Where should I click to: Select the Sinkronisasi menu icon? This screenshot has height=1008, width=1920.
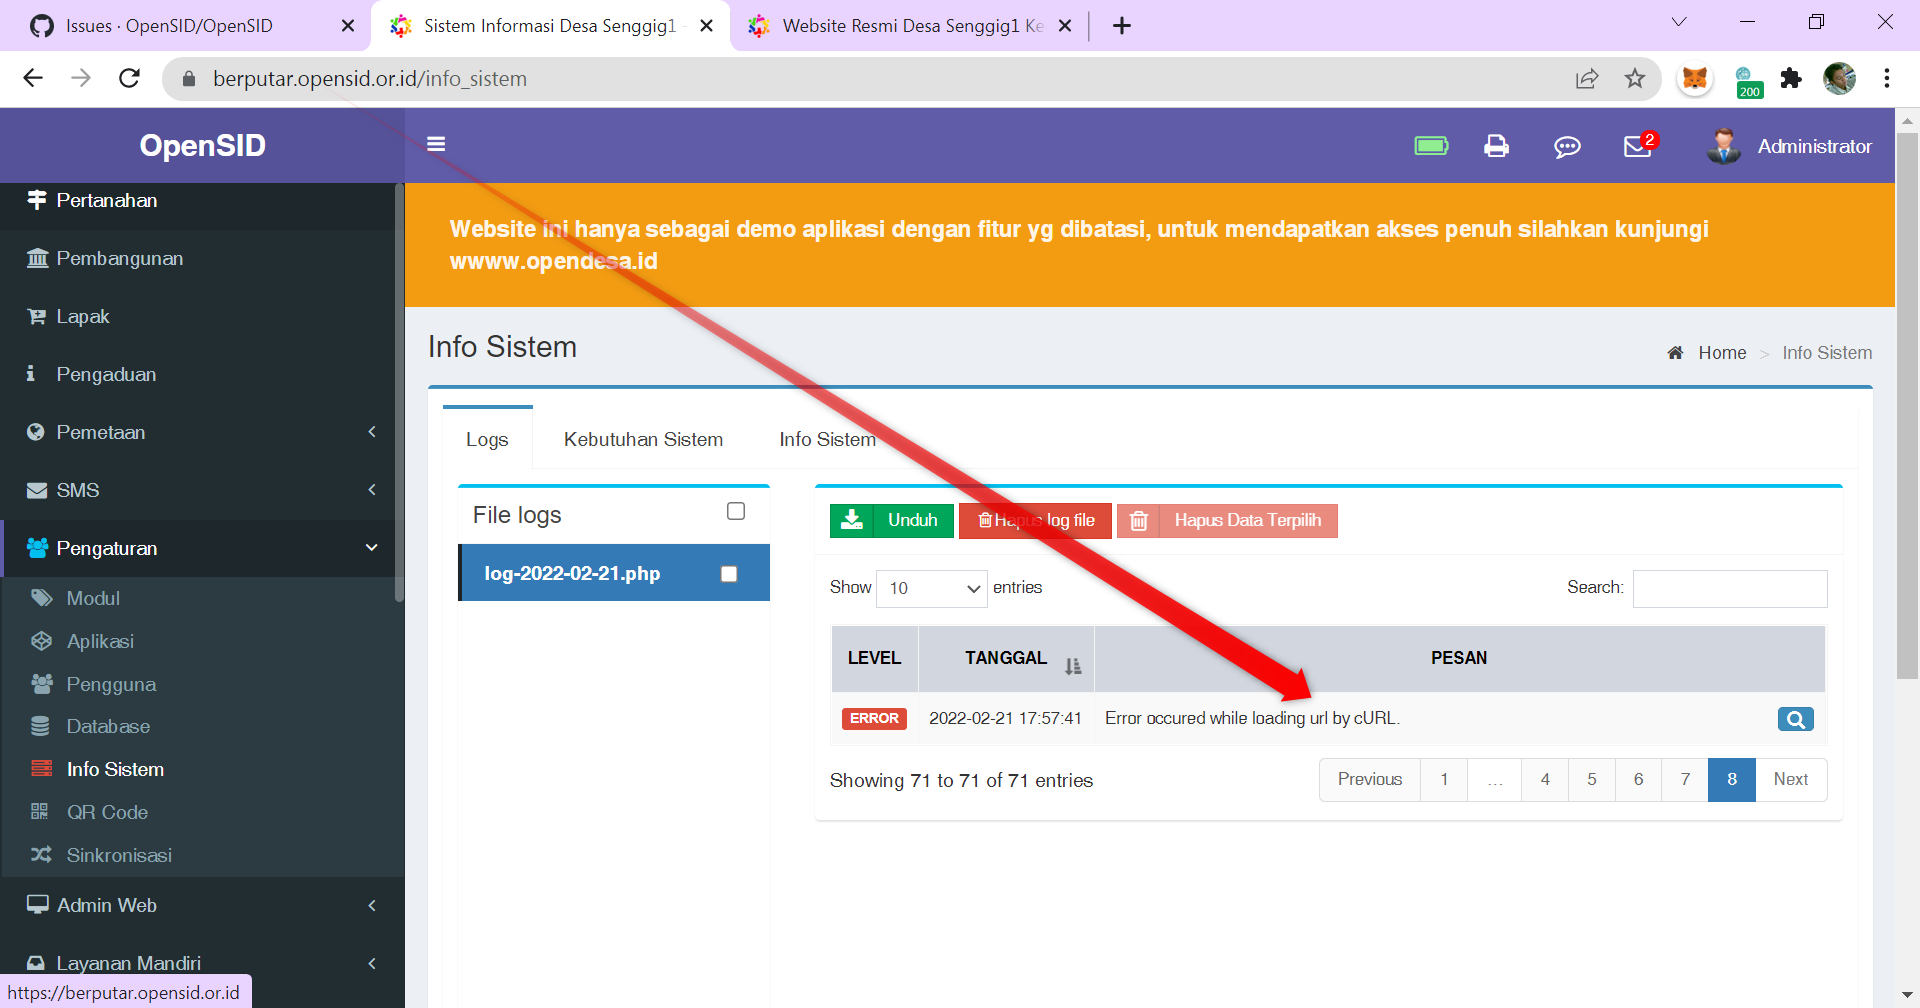(40, 855)
